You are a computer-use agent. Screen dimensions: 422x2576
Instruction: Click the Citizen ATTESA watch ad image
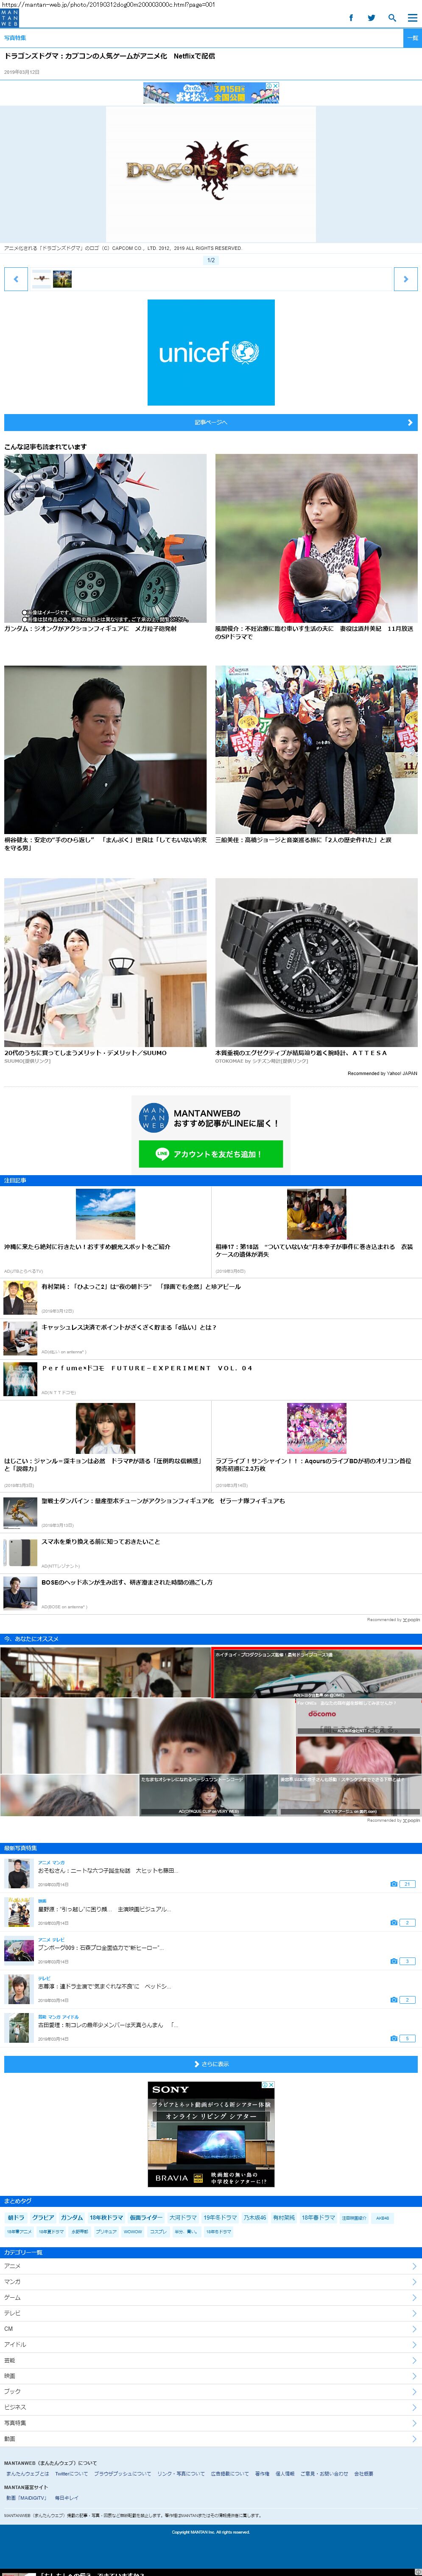316,962
